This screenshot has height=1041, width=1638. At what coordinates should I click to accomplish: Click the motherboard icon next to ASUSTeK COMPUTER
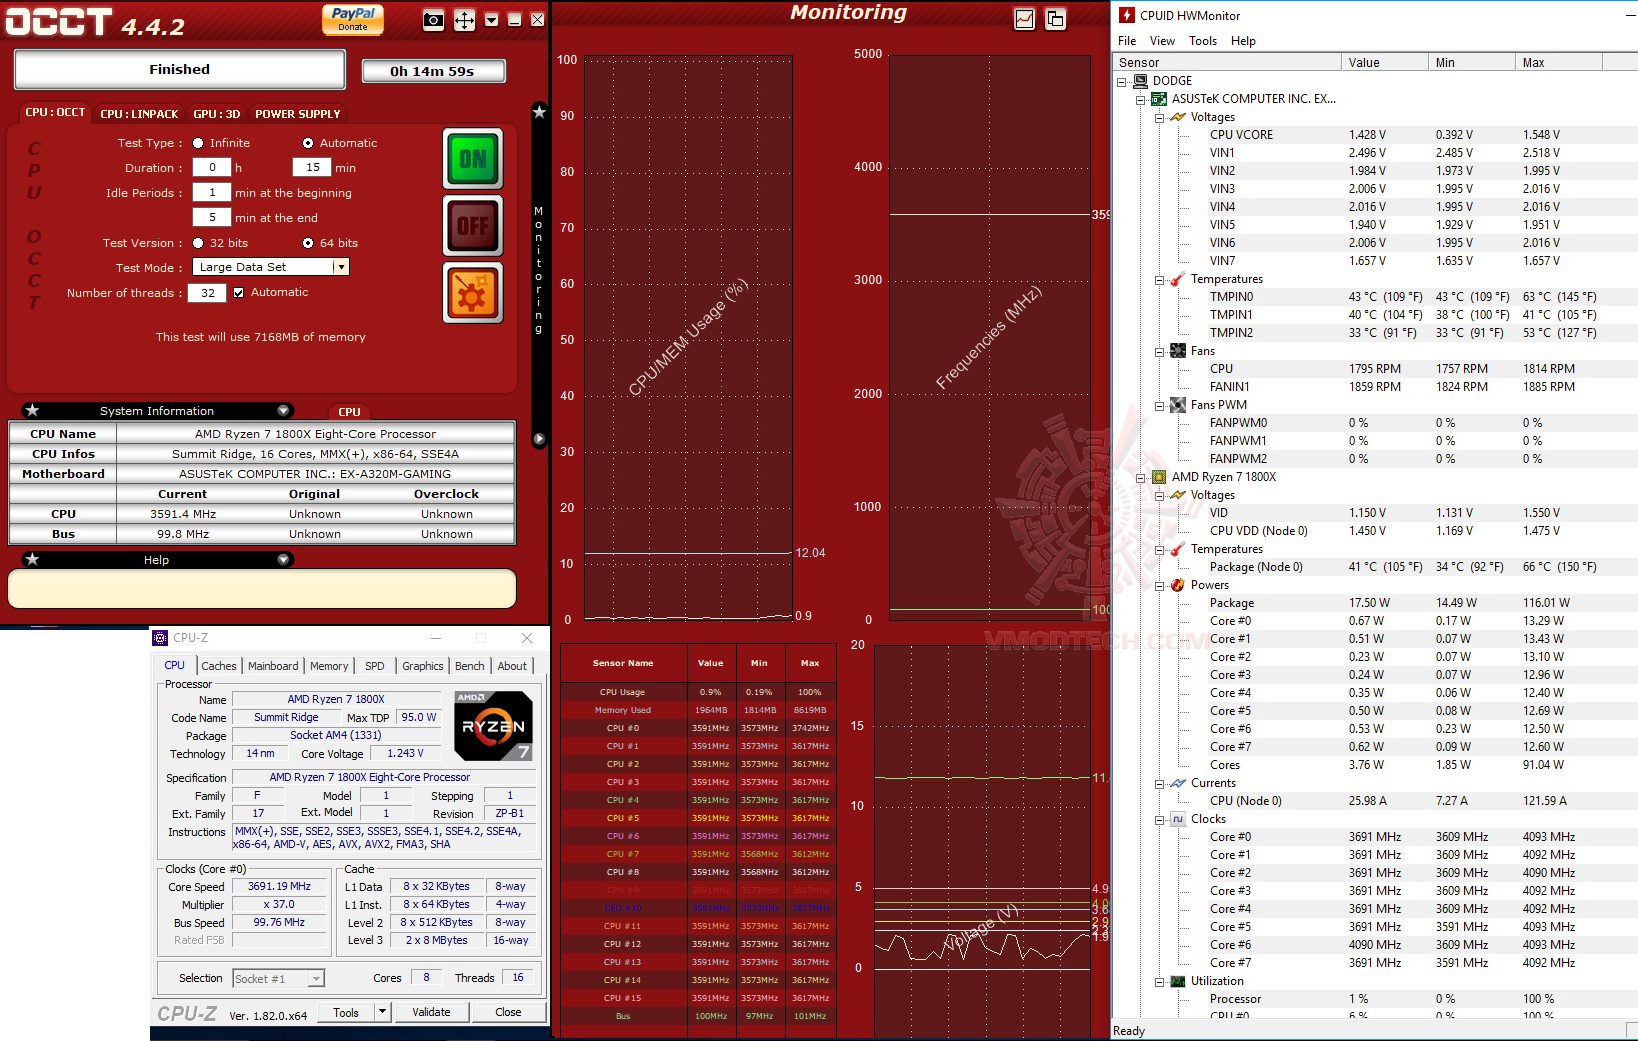1159,99
